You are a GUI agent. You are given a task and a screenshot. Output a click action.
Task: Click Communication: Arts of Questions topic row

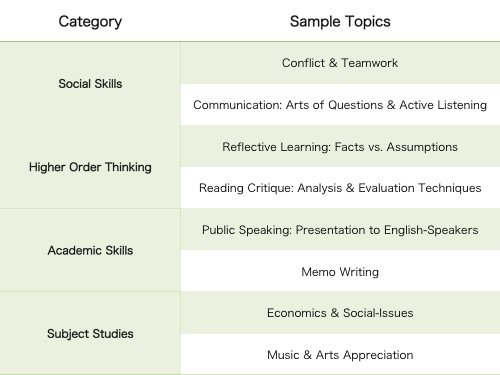tap(340, 105)
